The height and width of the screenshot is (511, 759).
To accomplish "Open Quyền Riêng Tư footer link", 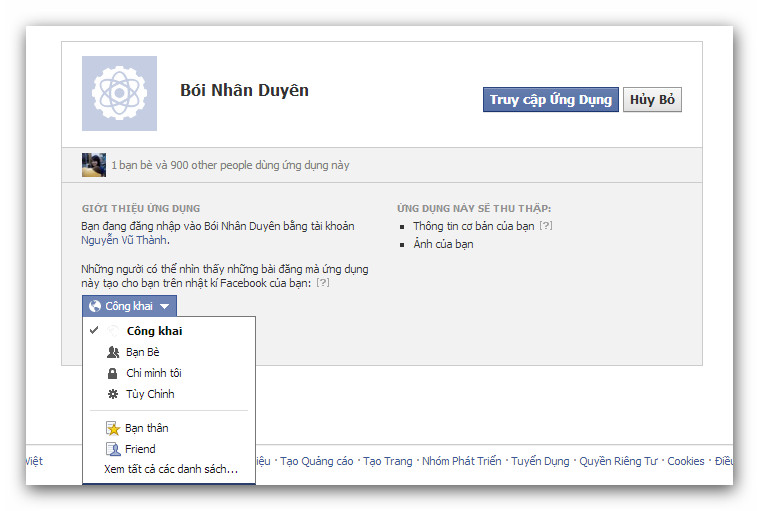I will click(x=619, y=461).
